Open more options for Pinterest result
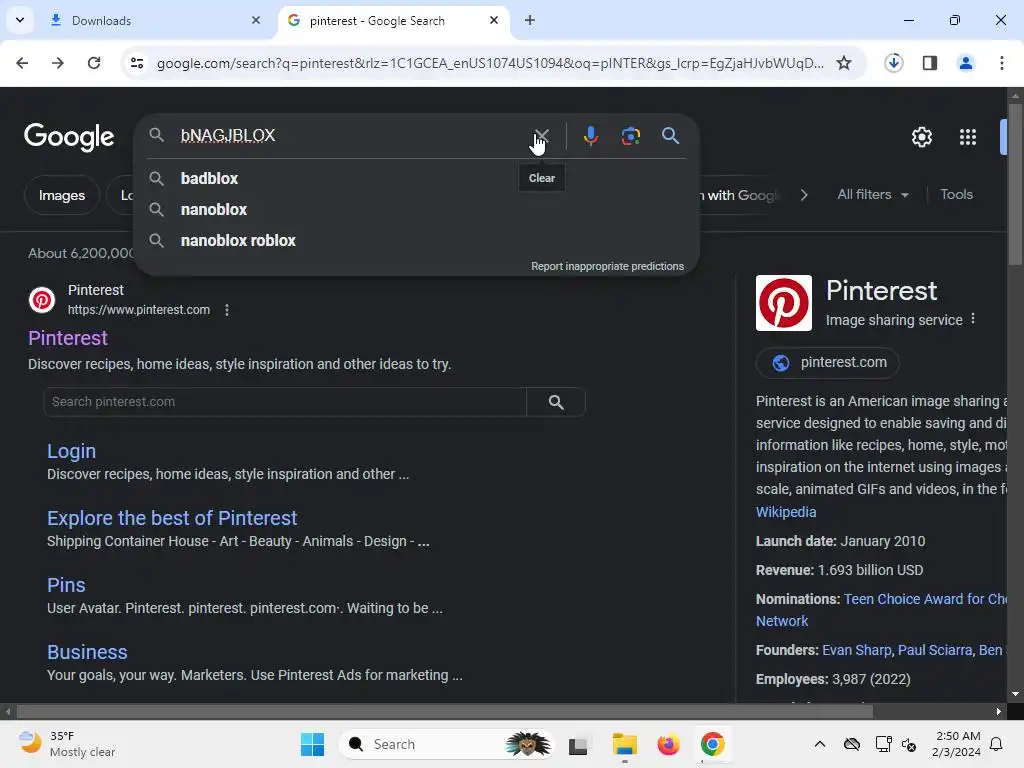The width and height of the screenshot is (1024, 768). pyautogui.click(x=227, y=310)
